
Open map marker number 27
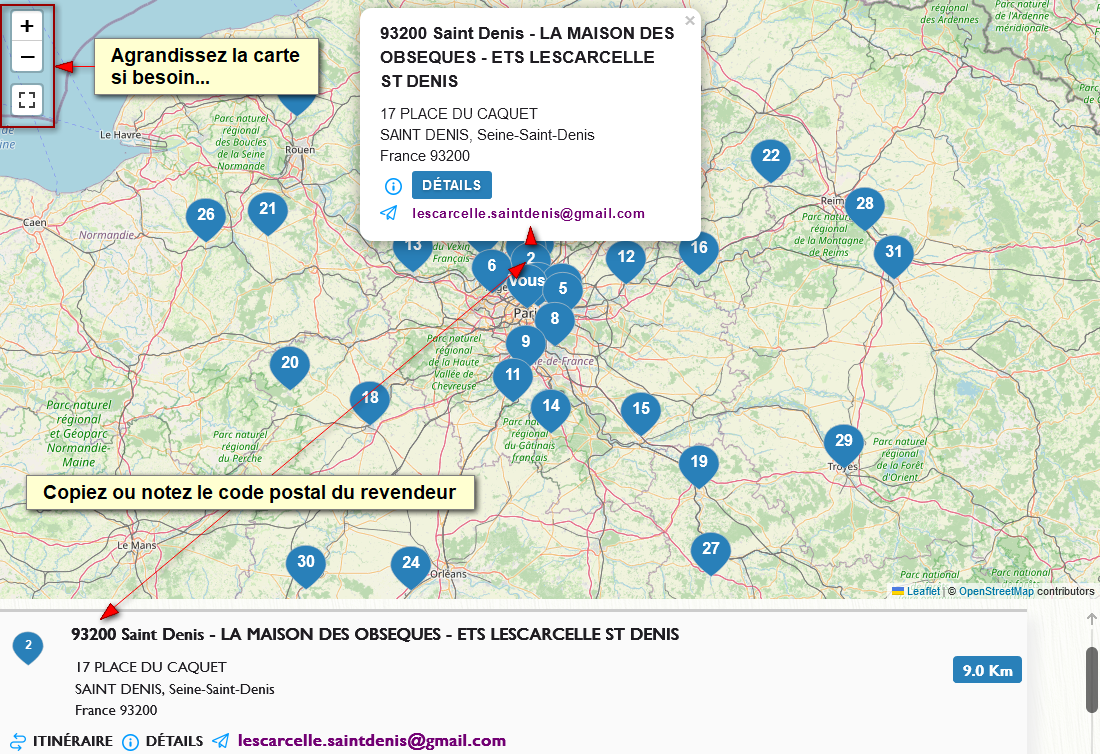tap(710, 550)
